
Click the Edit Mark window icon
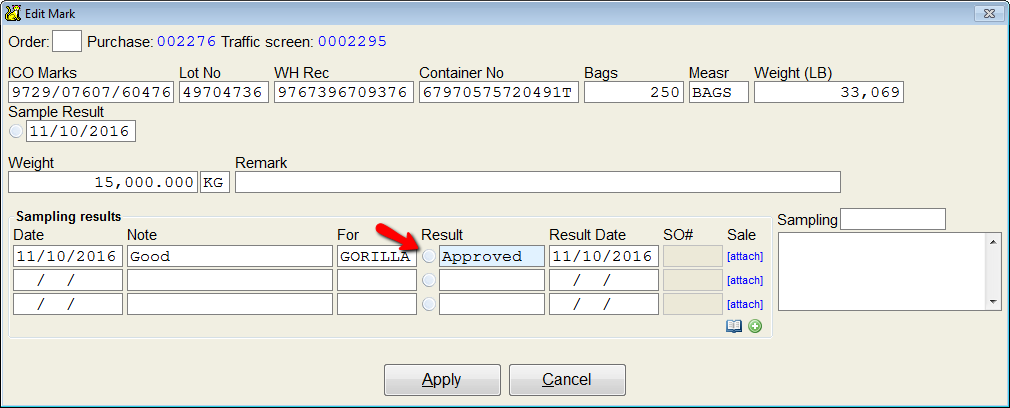coord(12,12)
